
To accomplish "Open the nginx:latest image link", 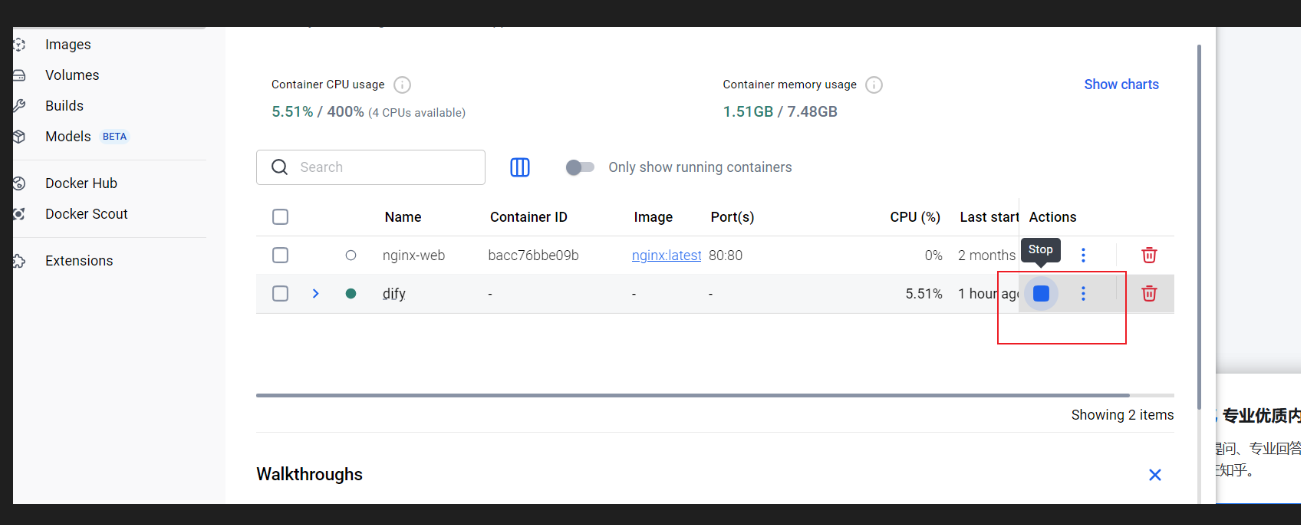I will (x=666, y=255).
